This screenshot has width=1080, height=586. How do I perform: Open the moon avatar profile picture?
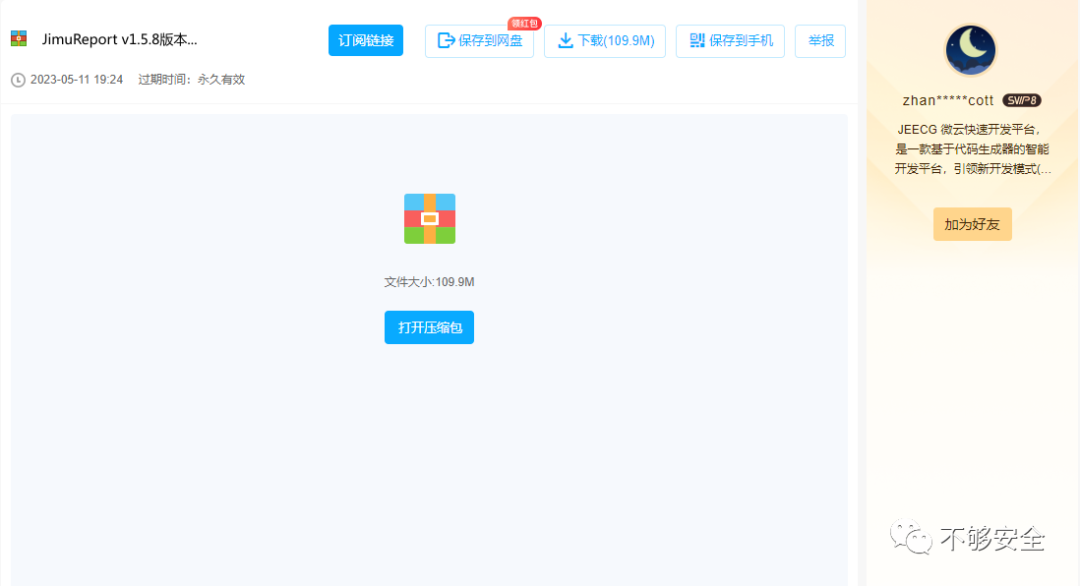970,50
